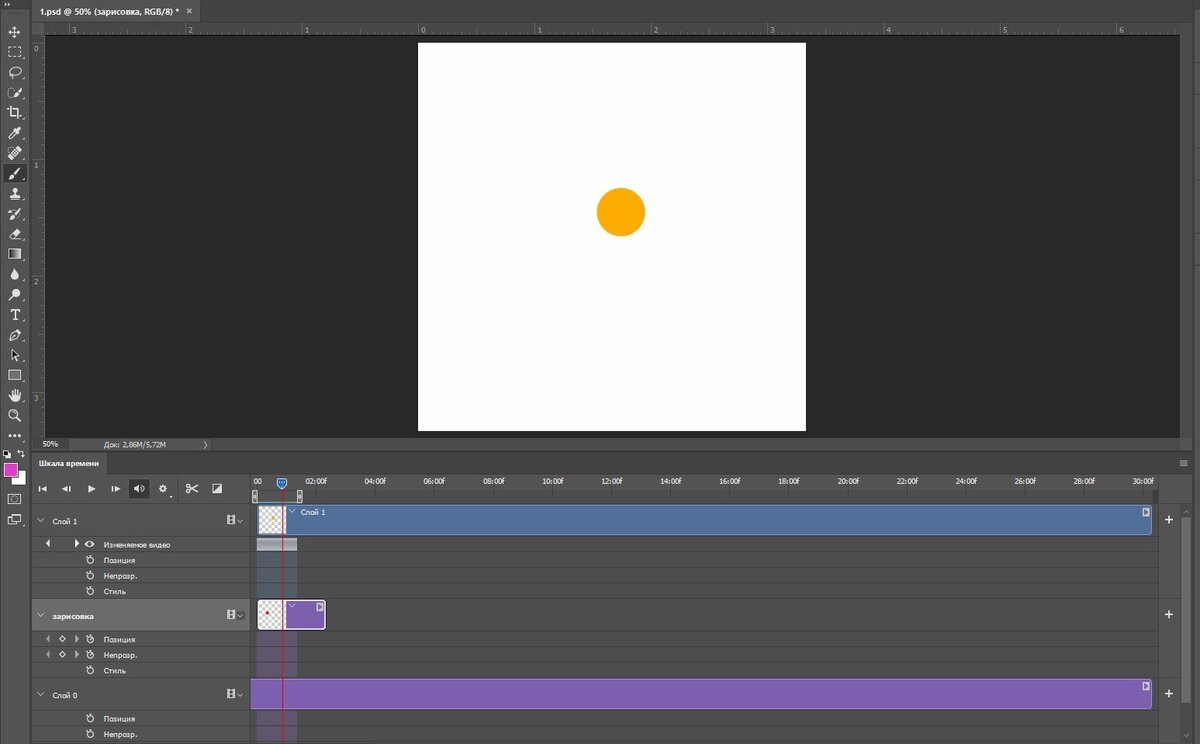Add media to the Слой 0 track

tap(1169, 693)
